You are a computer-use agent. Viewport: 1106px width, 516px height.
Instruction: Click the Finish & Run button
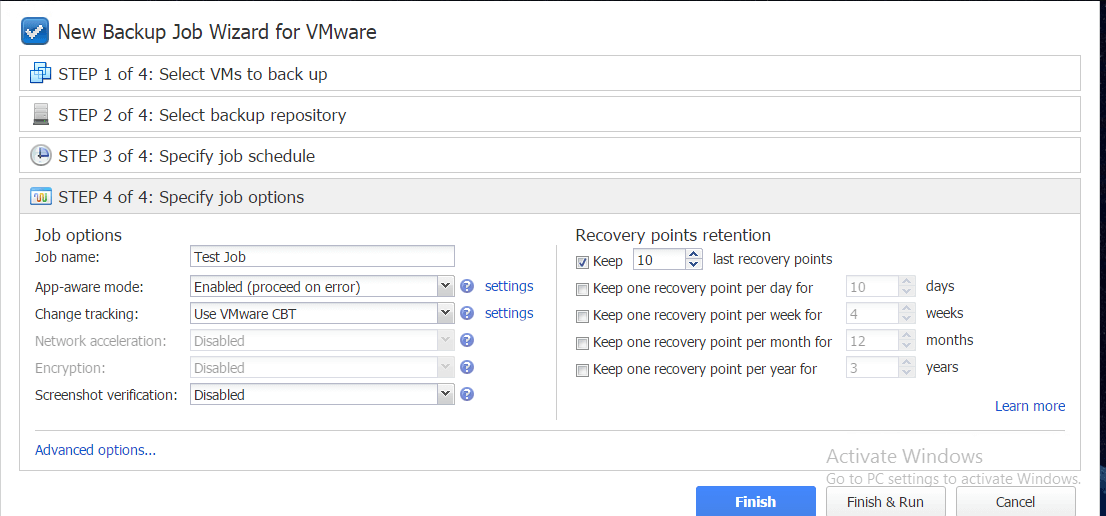pyautogui.click(x=885, y=502)
